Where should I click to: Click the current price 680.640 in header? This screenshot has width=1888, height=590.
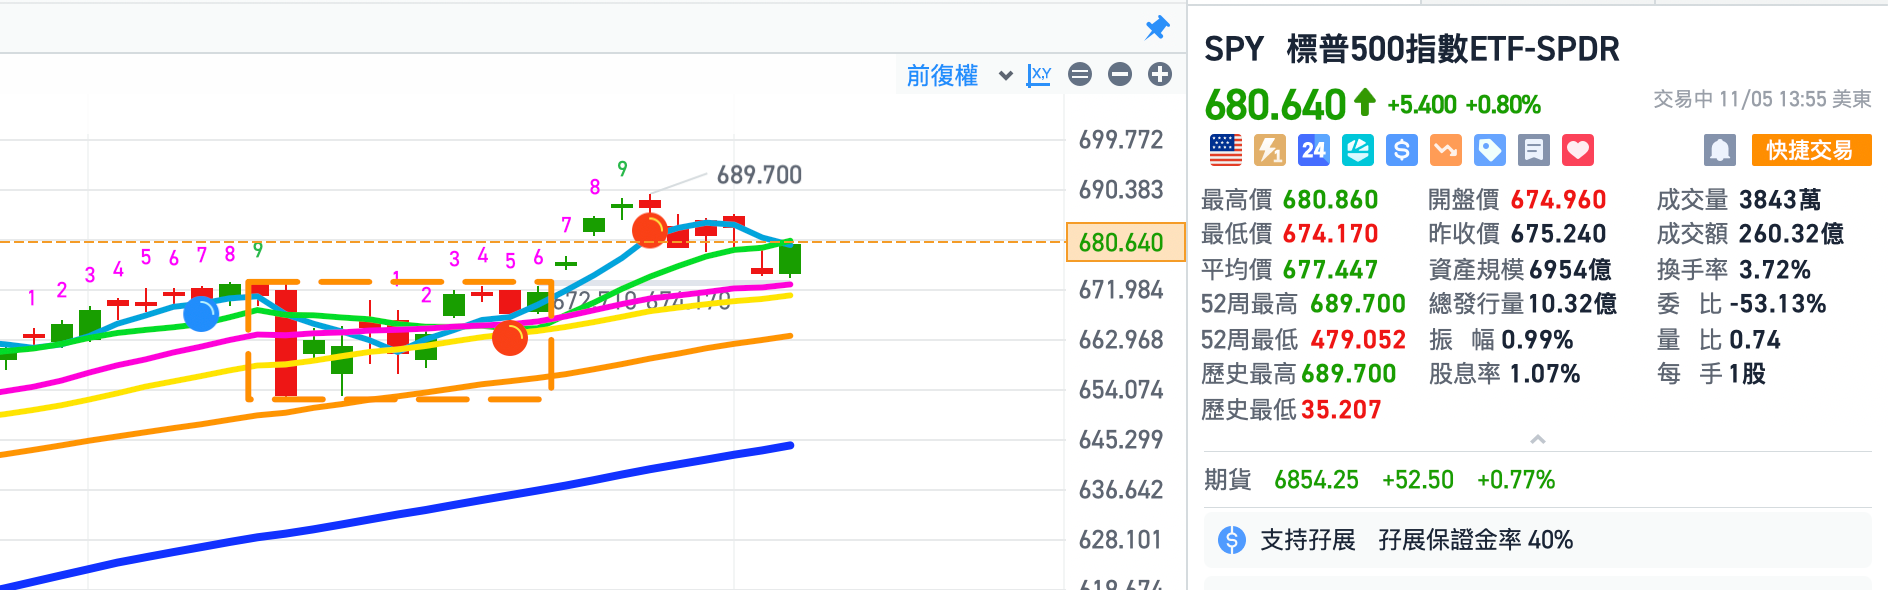[x=1276, y=105]
